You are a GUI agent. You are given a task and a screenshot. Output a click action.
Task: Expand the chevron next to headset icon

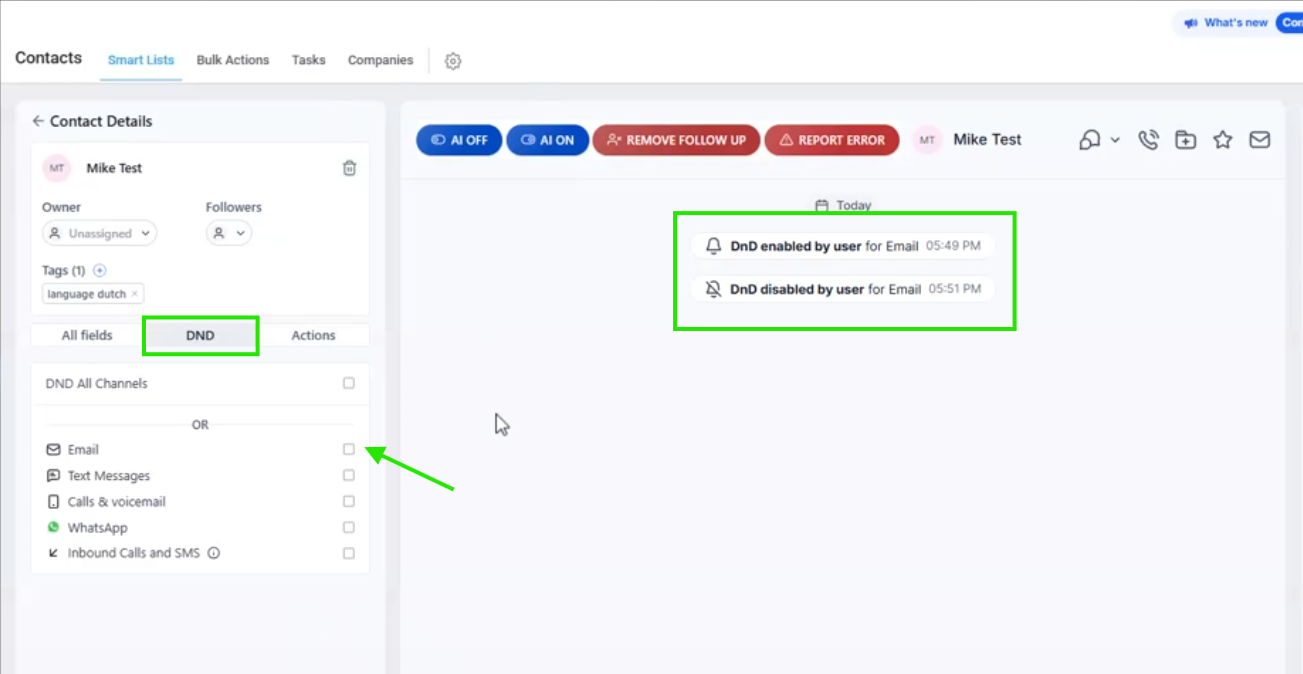[1115, 141]
